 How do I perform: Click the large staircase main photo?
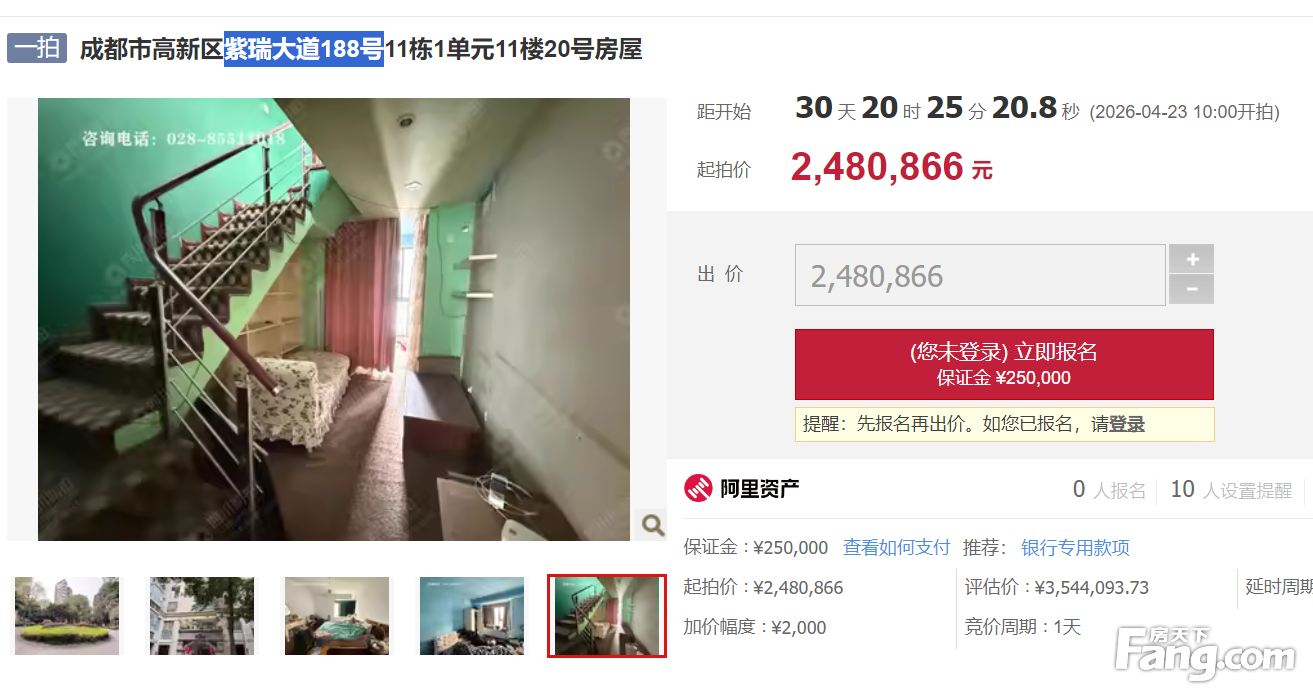[x=334, y=319]
